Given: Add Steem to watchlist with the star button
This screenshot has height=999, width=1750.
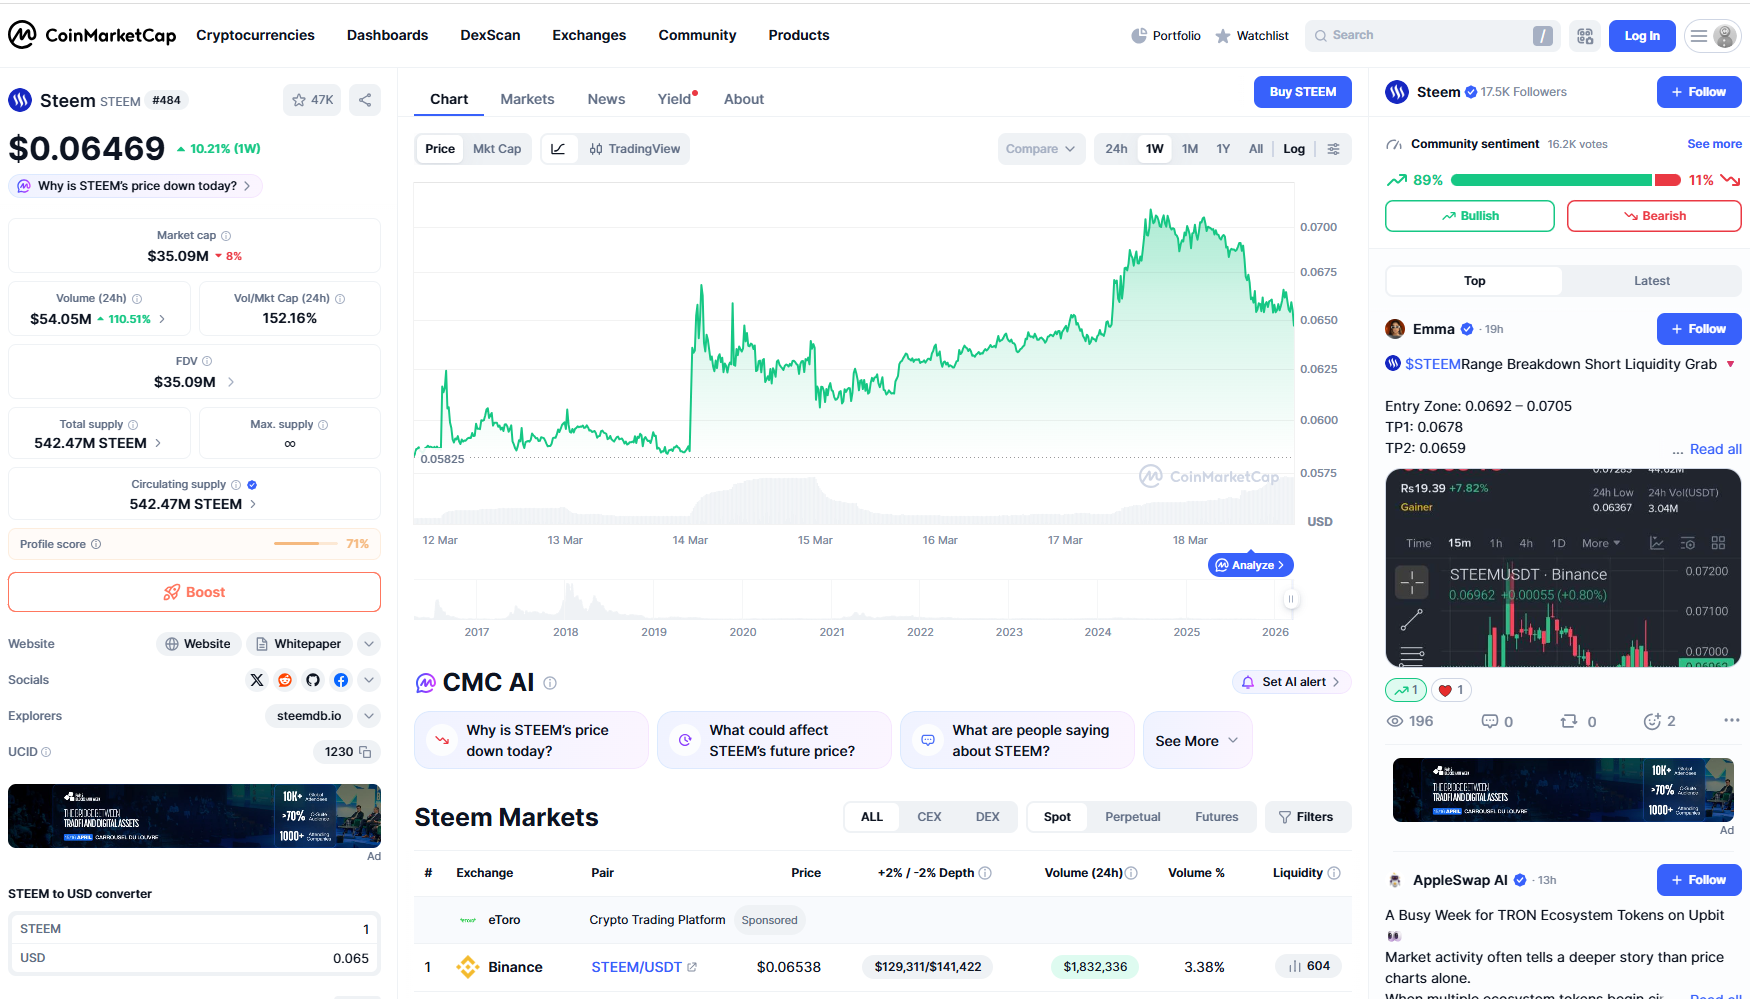Looking at the screenshot, I should point(312,100).
